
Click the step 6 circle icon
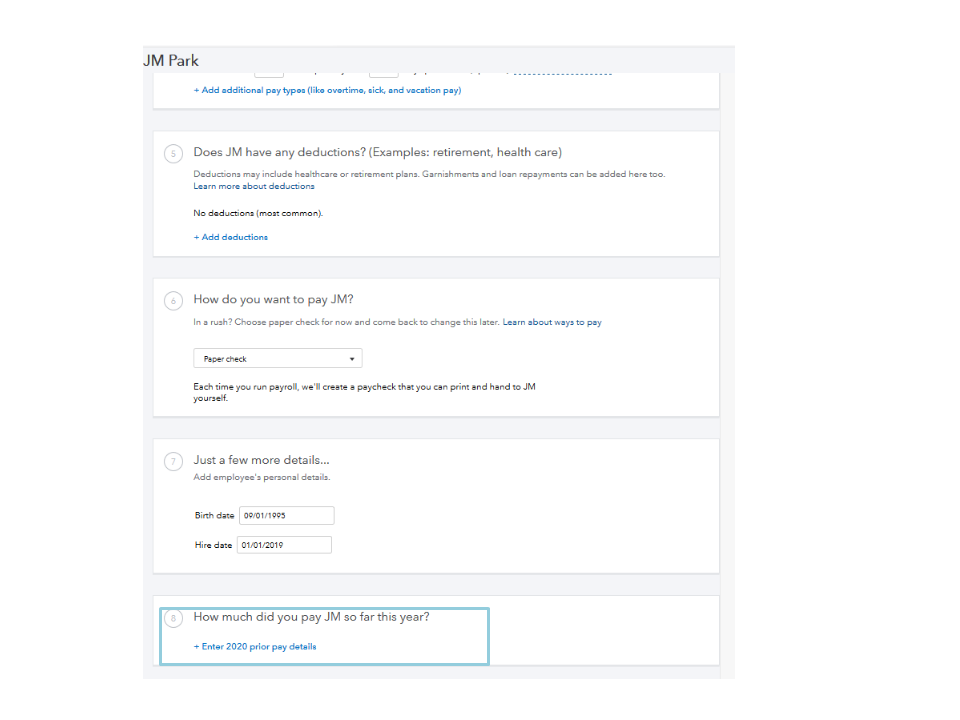tap(173, 300)
